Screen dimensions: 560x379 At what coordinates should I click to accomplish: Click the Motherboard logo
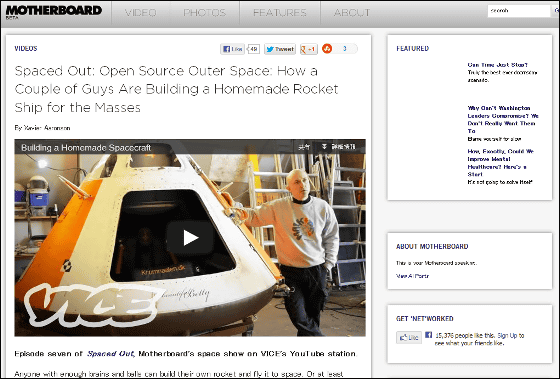(x=54, y=11)
